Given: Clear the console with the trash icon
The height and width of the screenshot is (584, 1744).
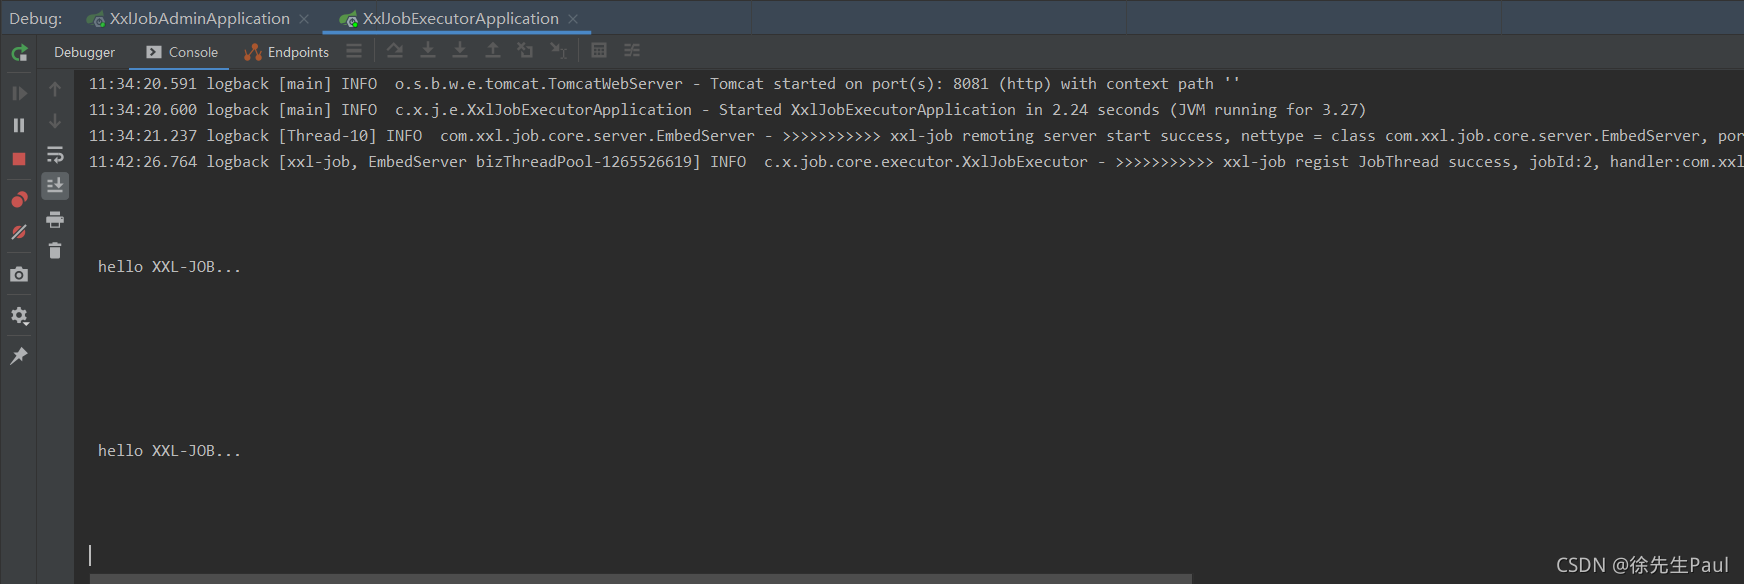Looking at the screenshot, I should [x=55, y=250].
